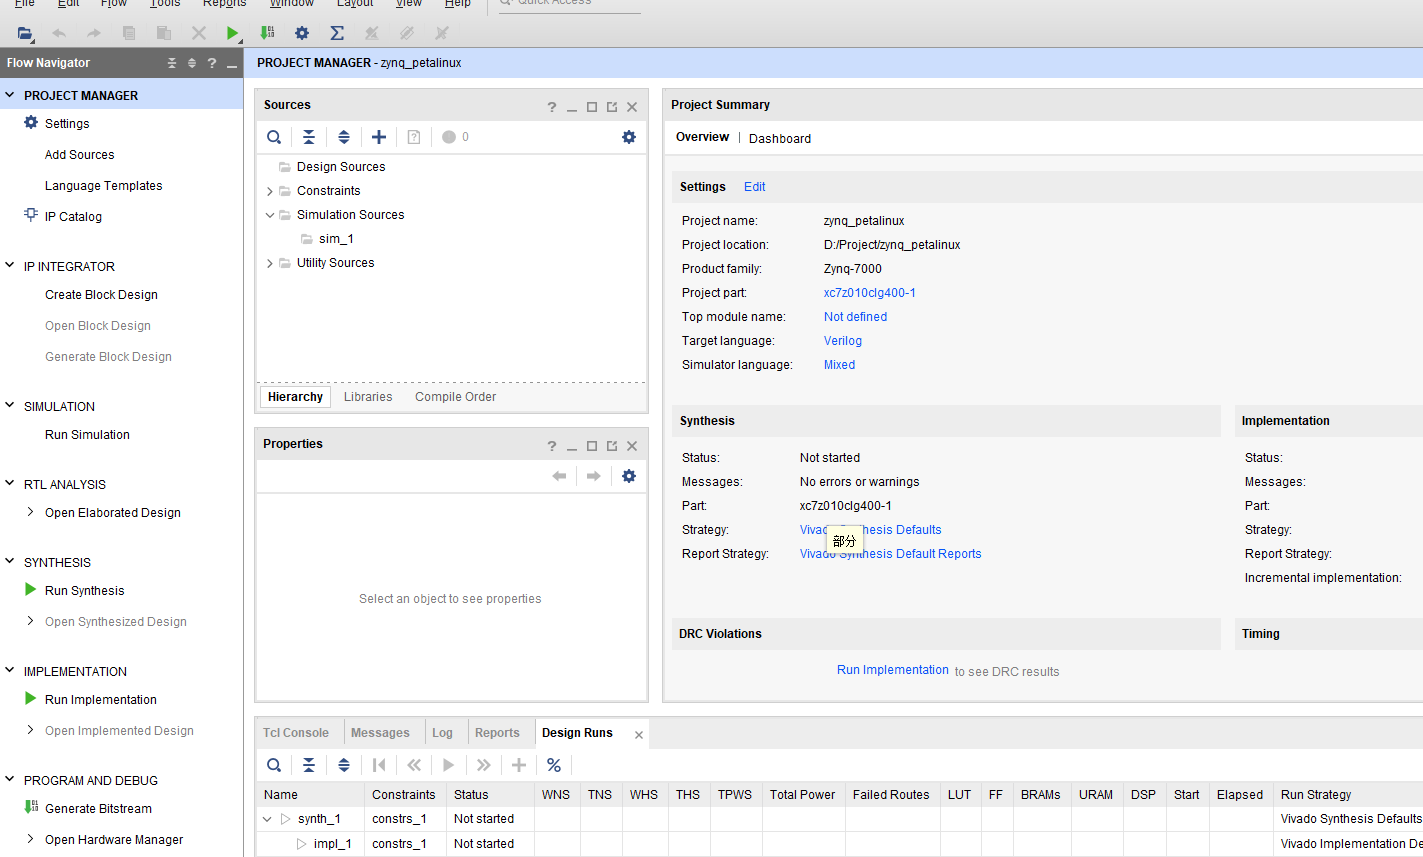Click the Sigma reports toolbar icon

(x=337, y=33)
